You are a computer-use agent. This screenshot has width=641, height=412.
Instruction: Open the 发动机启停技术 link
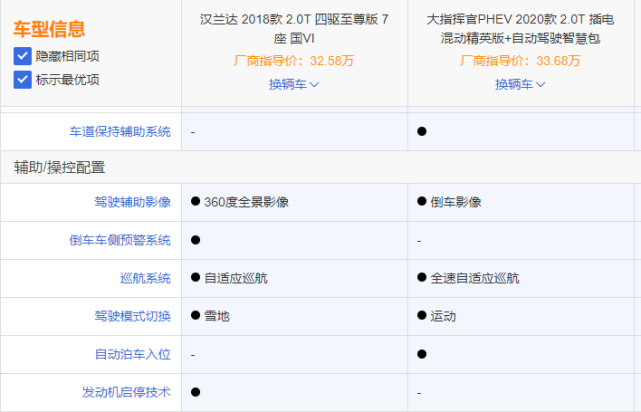[x=126, y=392]
